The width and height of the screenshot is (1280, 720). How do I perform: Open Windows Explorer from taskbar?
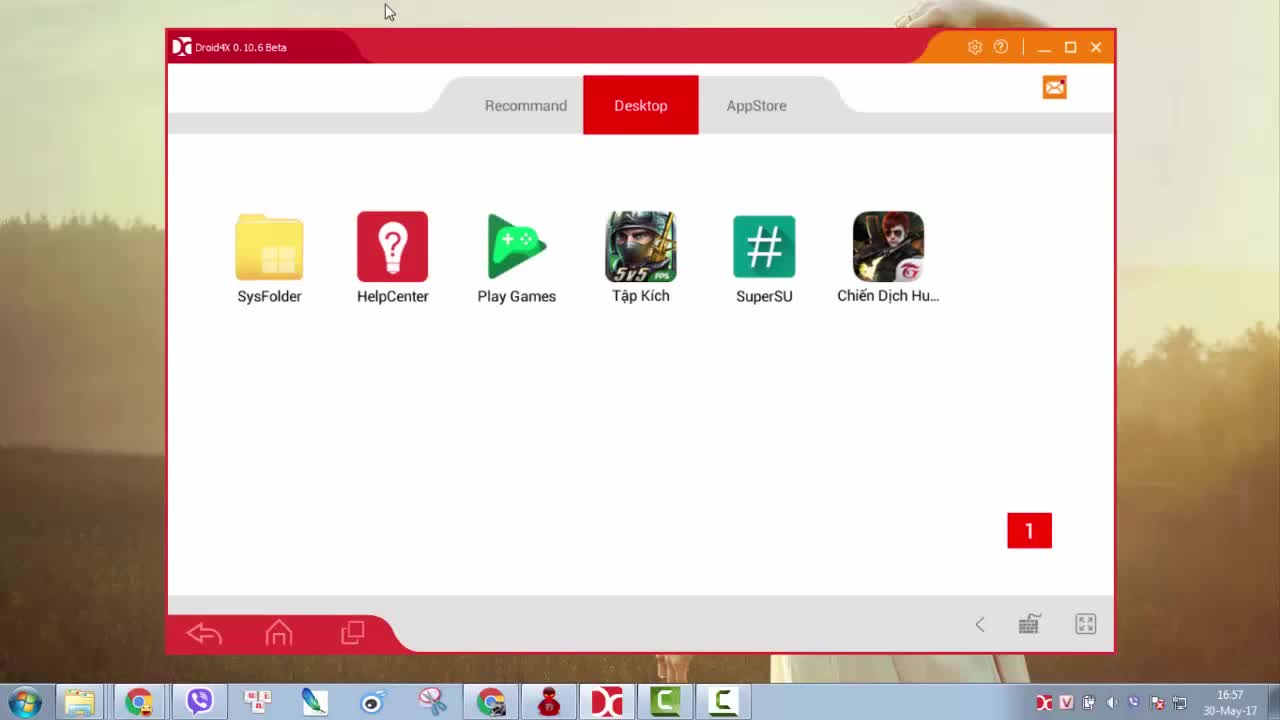80,702
